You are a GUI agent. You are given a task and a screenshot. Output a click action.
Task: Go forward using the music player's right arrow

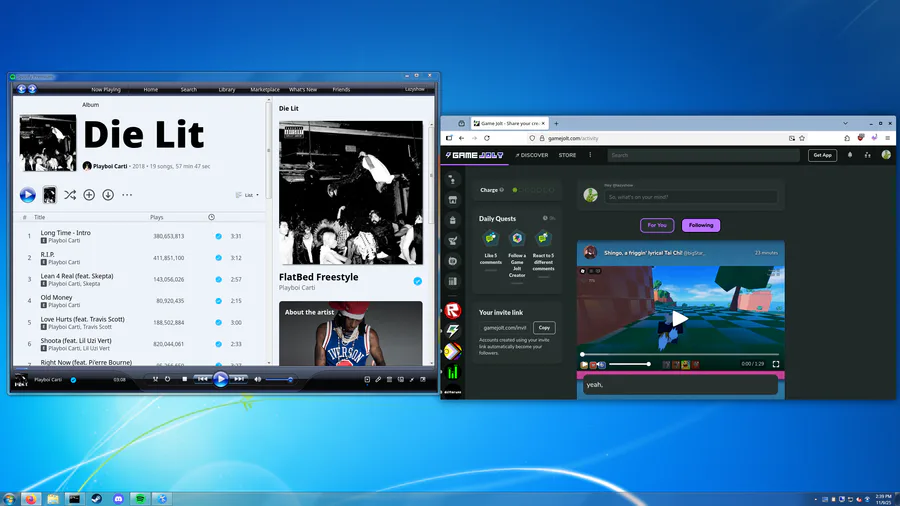[x=32, y=89]
